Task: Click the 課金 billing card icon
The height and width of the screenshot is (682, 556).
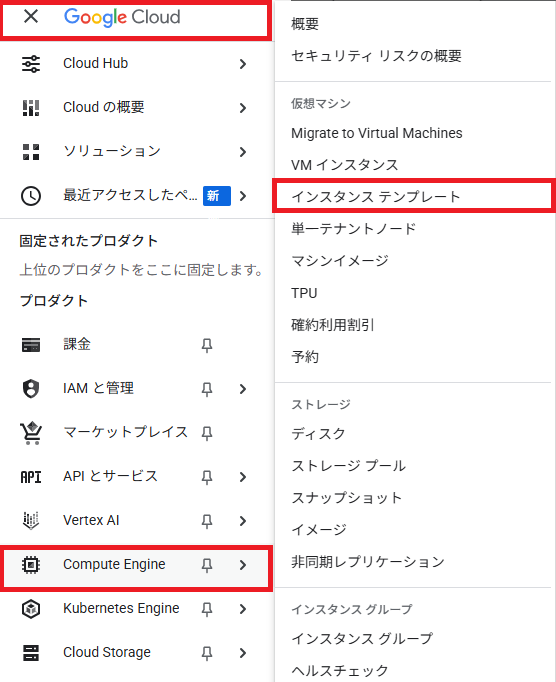Action: (31, 345)
